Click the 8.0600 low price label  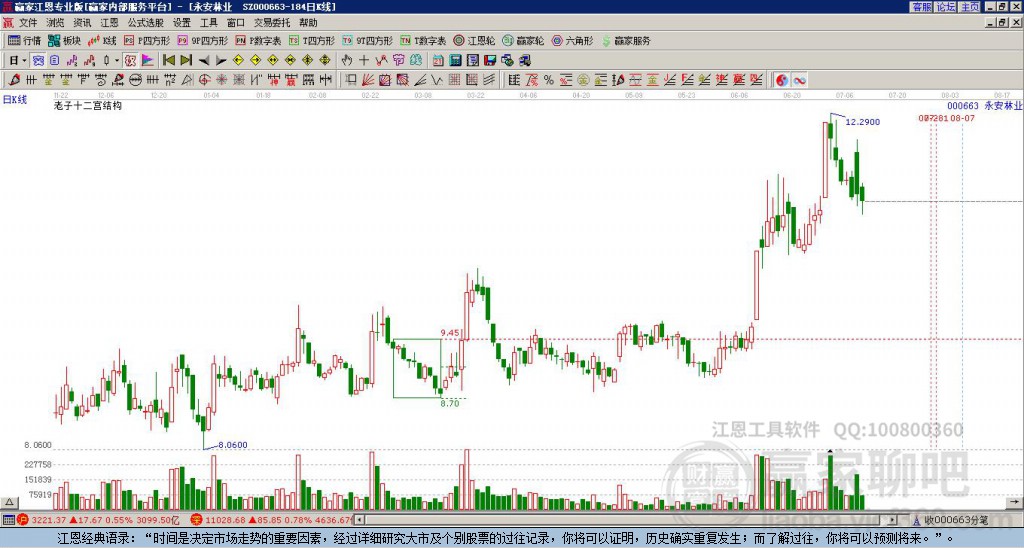(x=233, y=445)
